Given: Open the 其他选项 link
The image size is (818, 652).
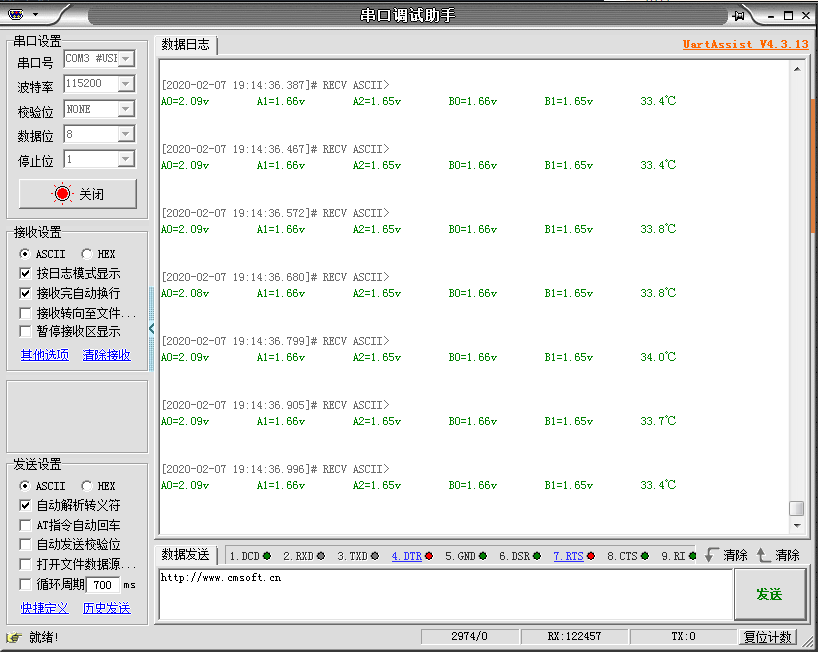Looking at the screenshot, I should tap(45, 355).
